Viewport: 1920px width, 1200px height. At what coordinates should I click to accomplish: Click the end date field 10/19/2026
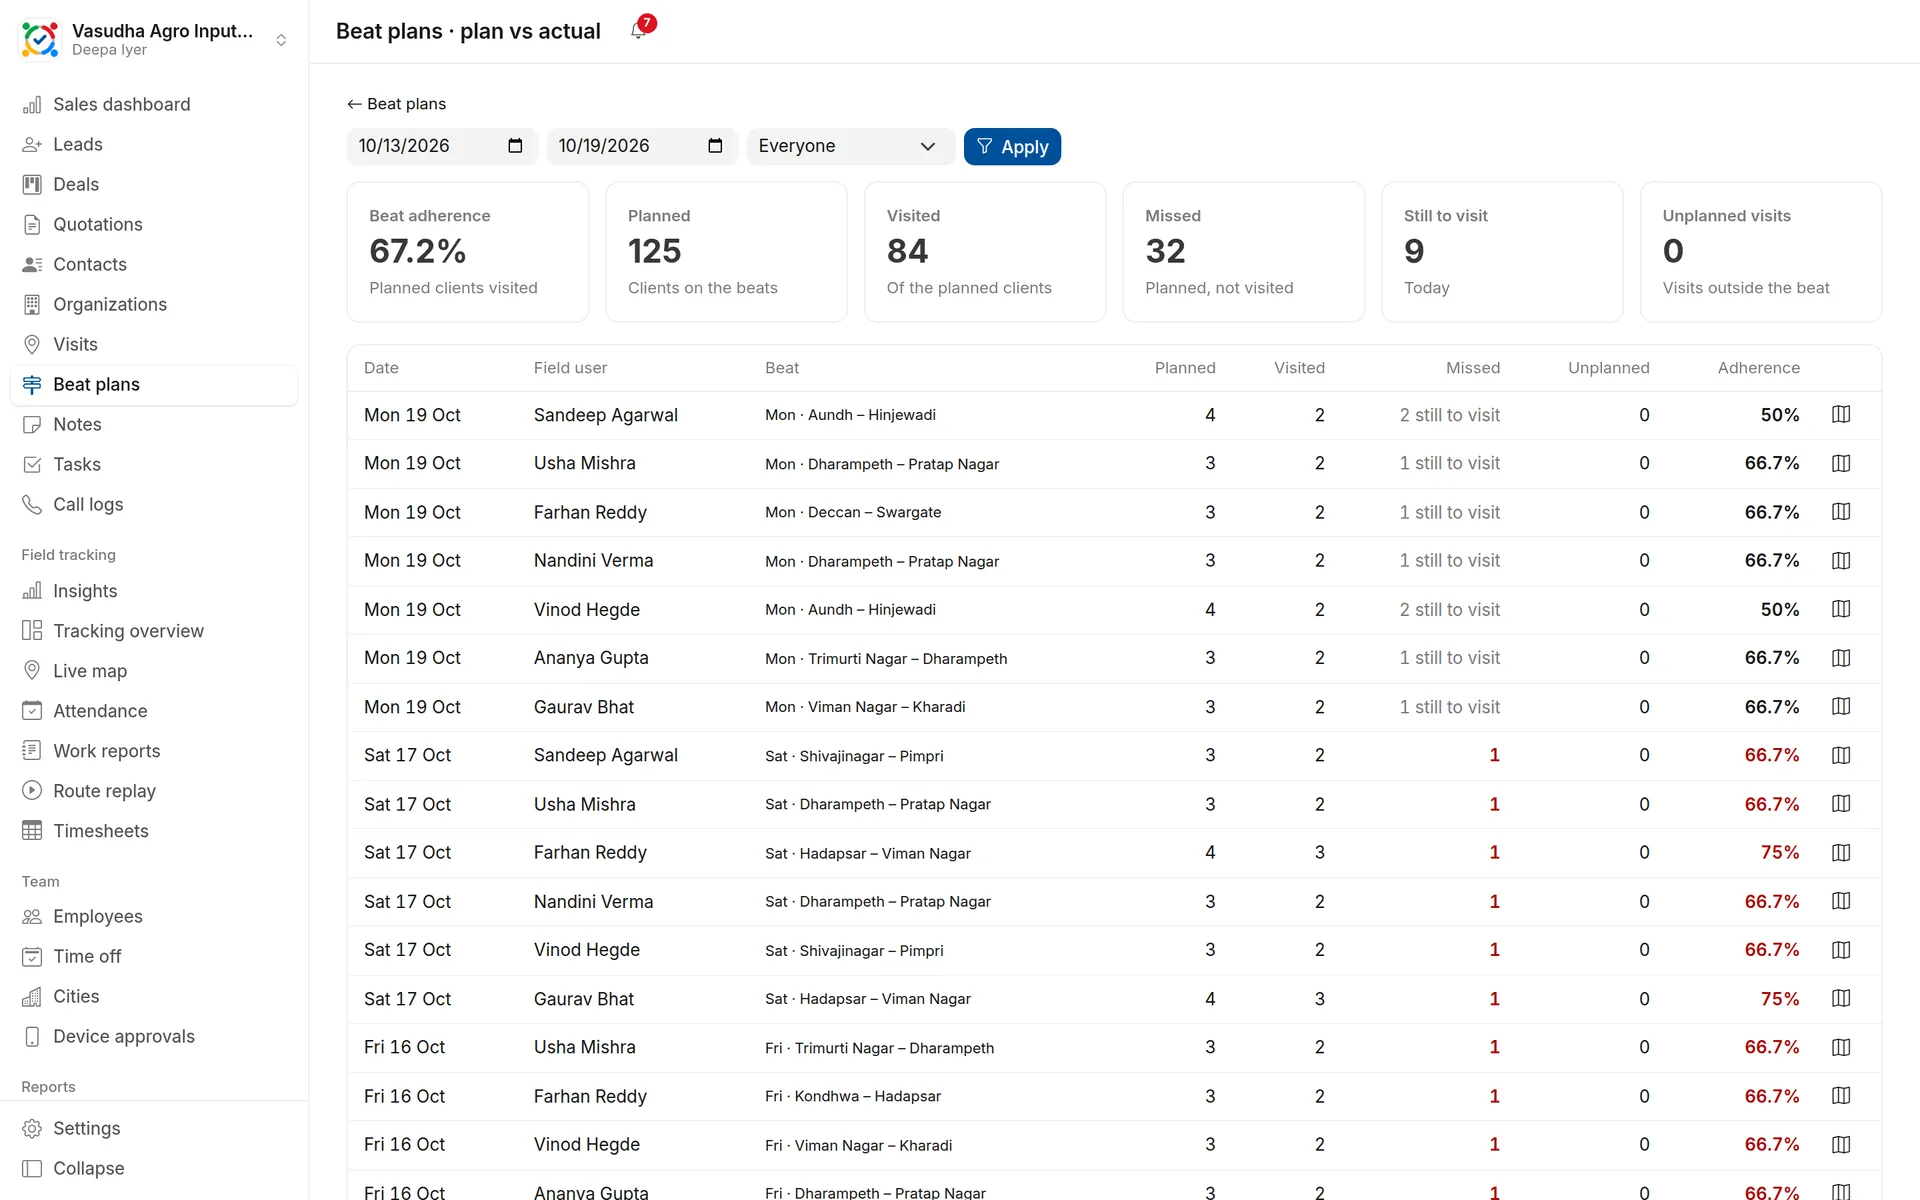pos(642,146)
